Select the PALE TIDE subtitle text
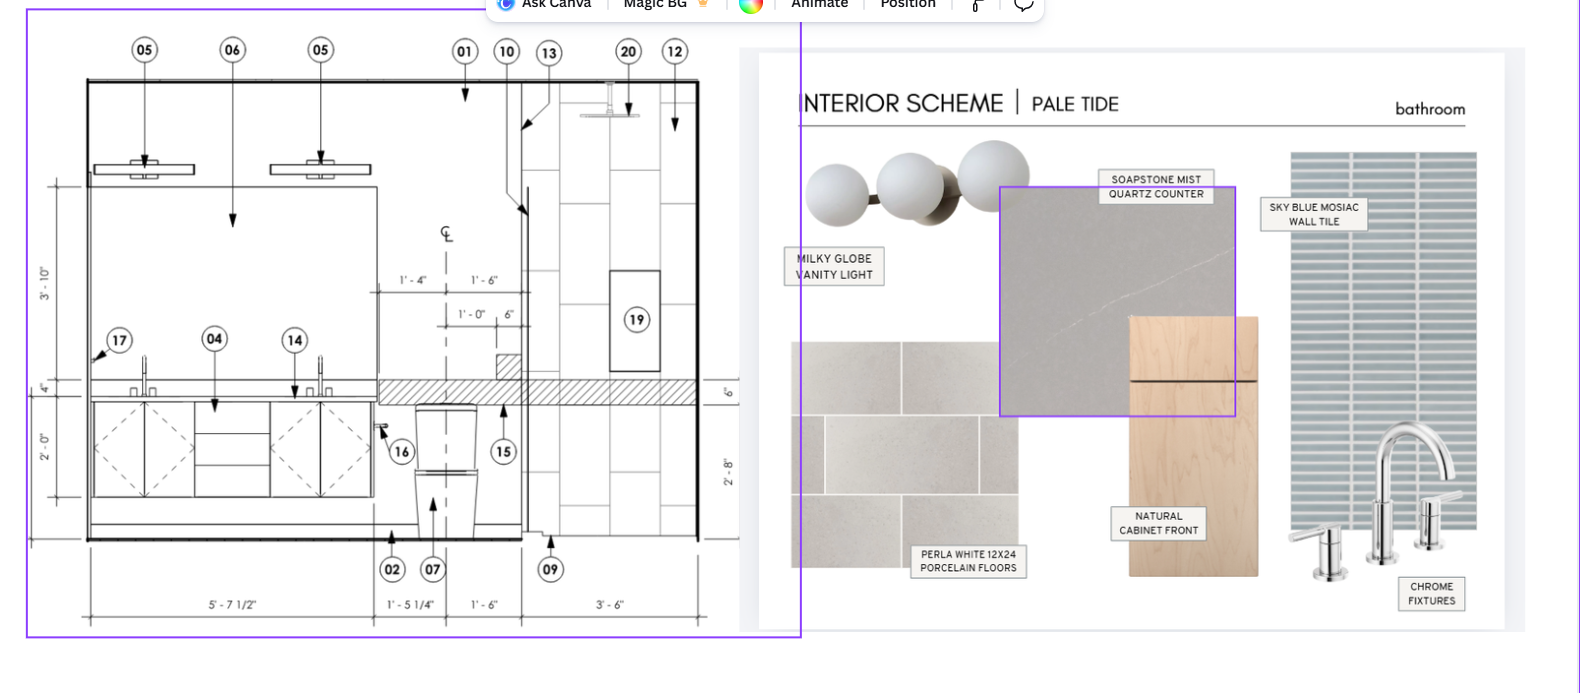This screenshot has width=1580, height=693. [1075, 104]
